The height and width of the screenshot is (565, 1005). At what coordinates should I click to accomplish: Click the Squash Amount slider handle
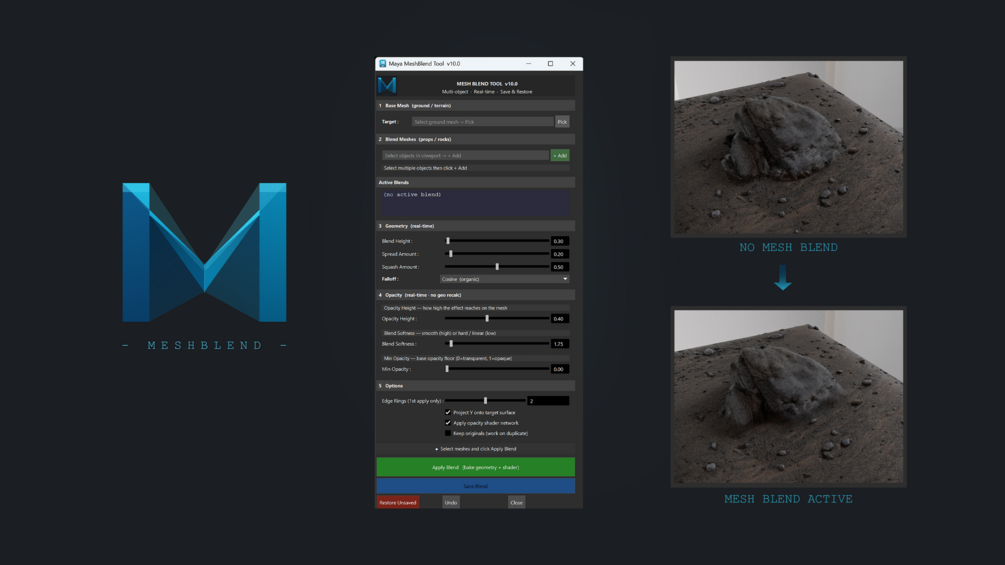(497, 266)
